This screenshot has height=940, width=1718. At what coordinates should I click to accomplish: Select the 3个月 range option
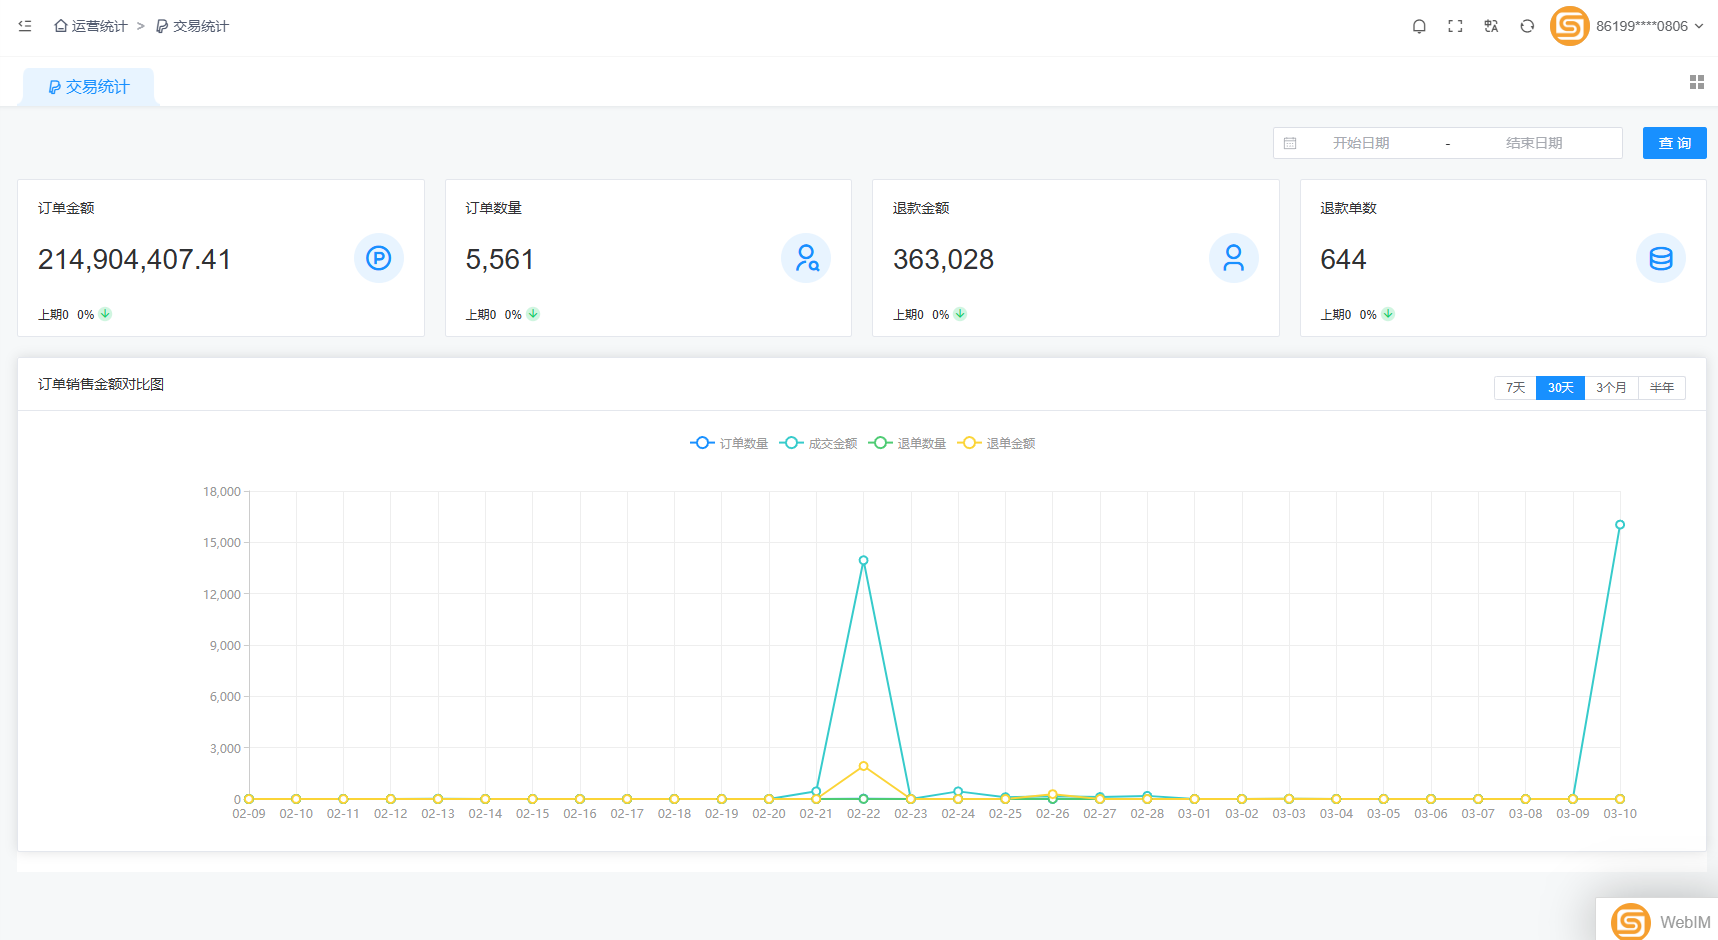click(x=1610, y=388)
